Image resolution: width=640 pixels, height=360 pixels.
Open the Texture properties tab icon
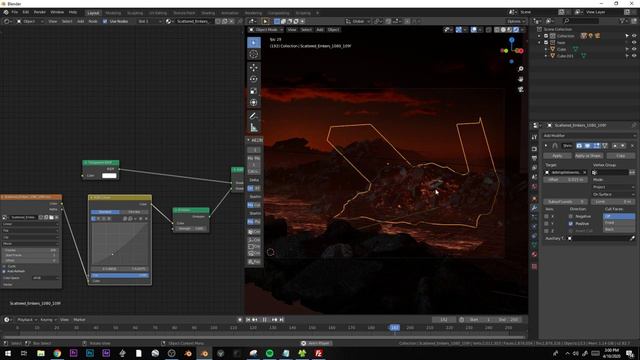534,267
